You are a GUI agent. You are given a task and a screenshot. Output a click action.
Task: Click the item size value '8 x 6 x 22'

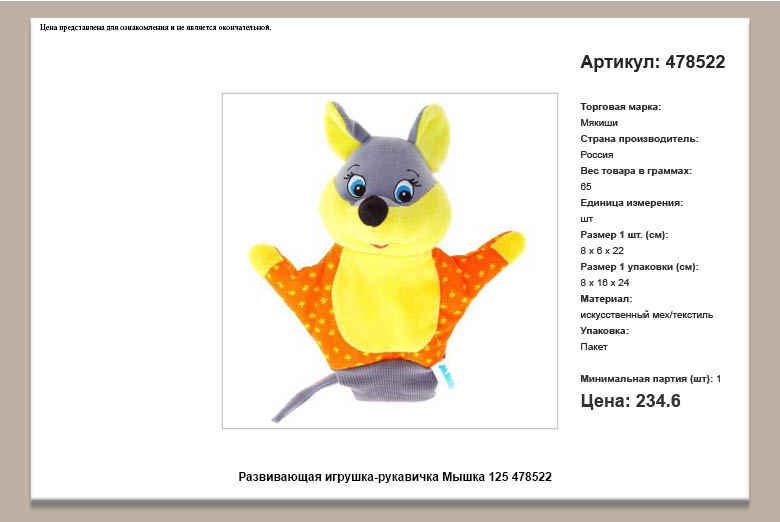point(602,250)
